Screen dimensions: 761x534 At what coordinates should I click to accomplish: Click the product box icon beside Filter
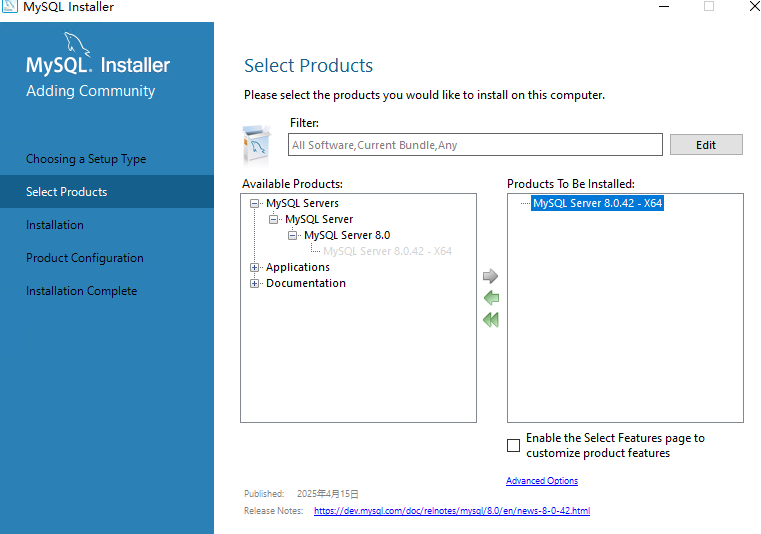(256, 145)
